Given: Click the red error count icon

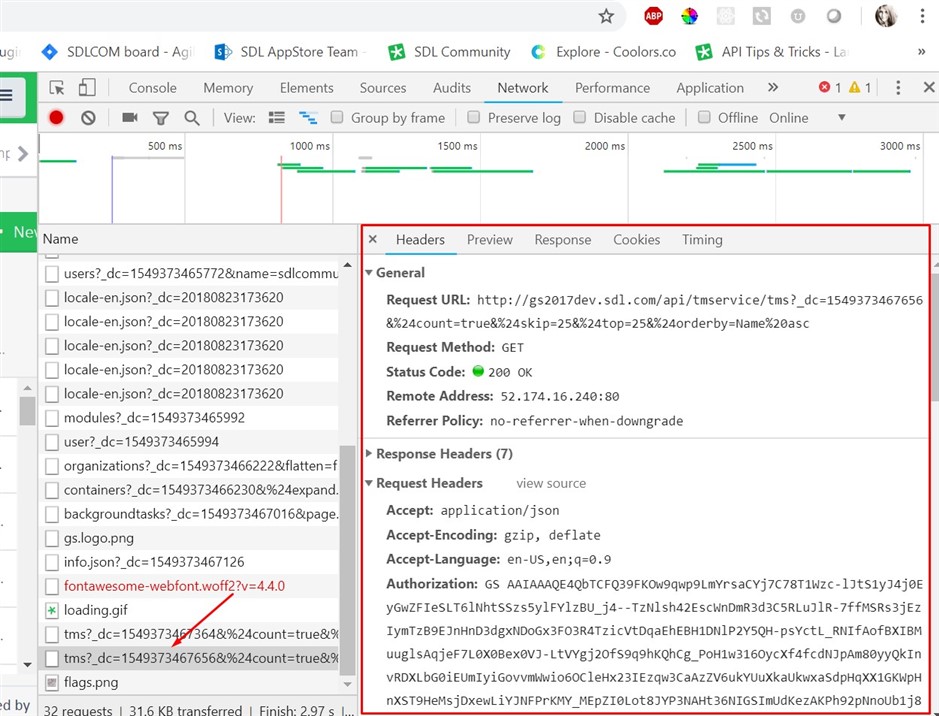Looking at the screenshot, I should point(825,87).
